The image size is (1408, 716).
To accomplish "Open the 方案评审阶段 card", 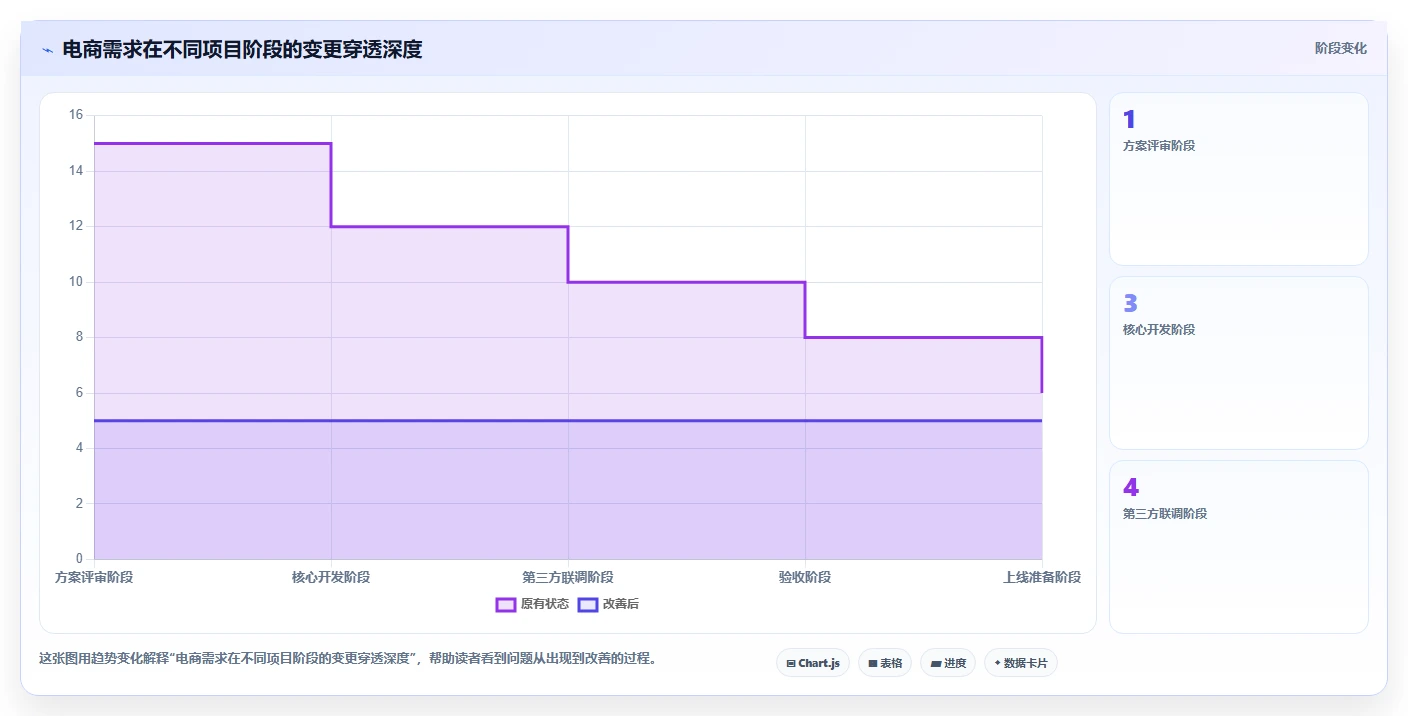I will coord(1239,179).
